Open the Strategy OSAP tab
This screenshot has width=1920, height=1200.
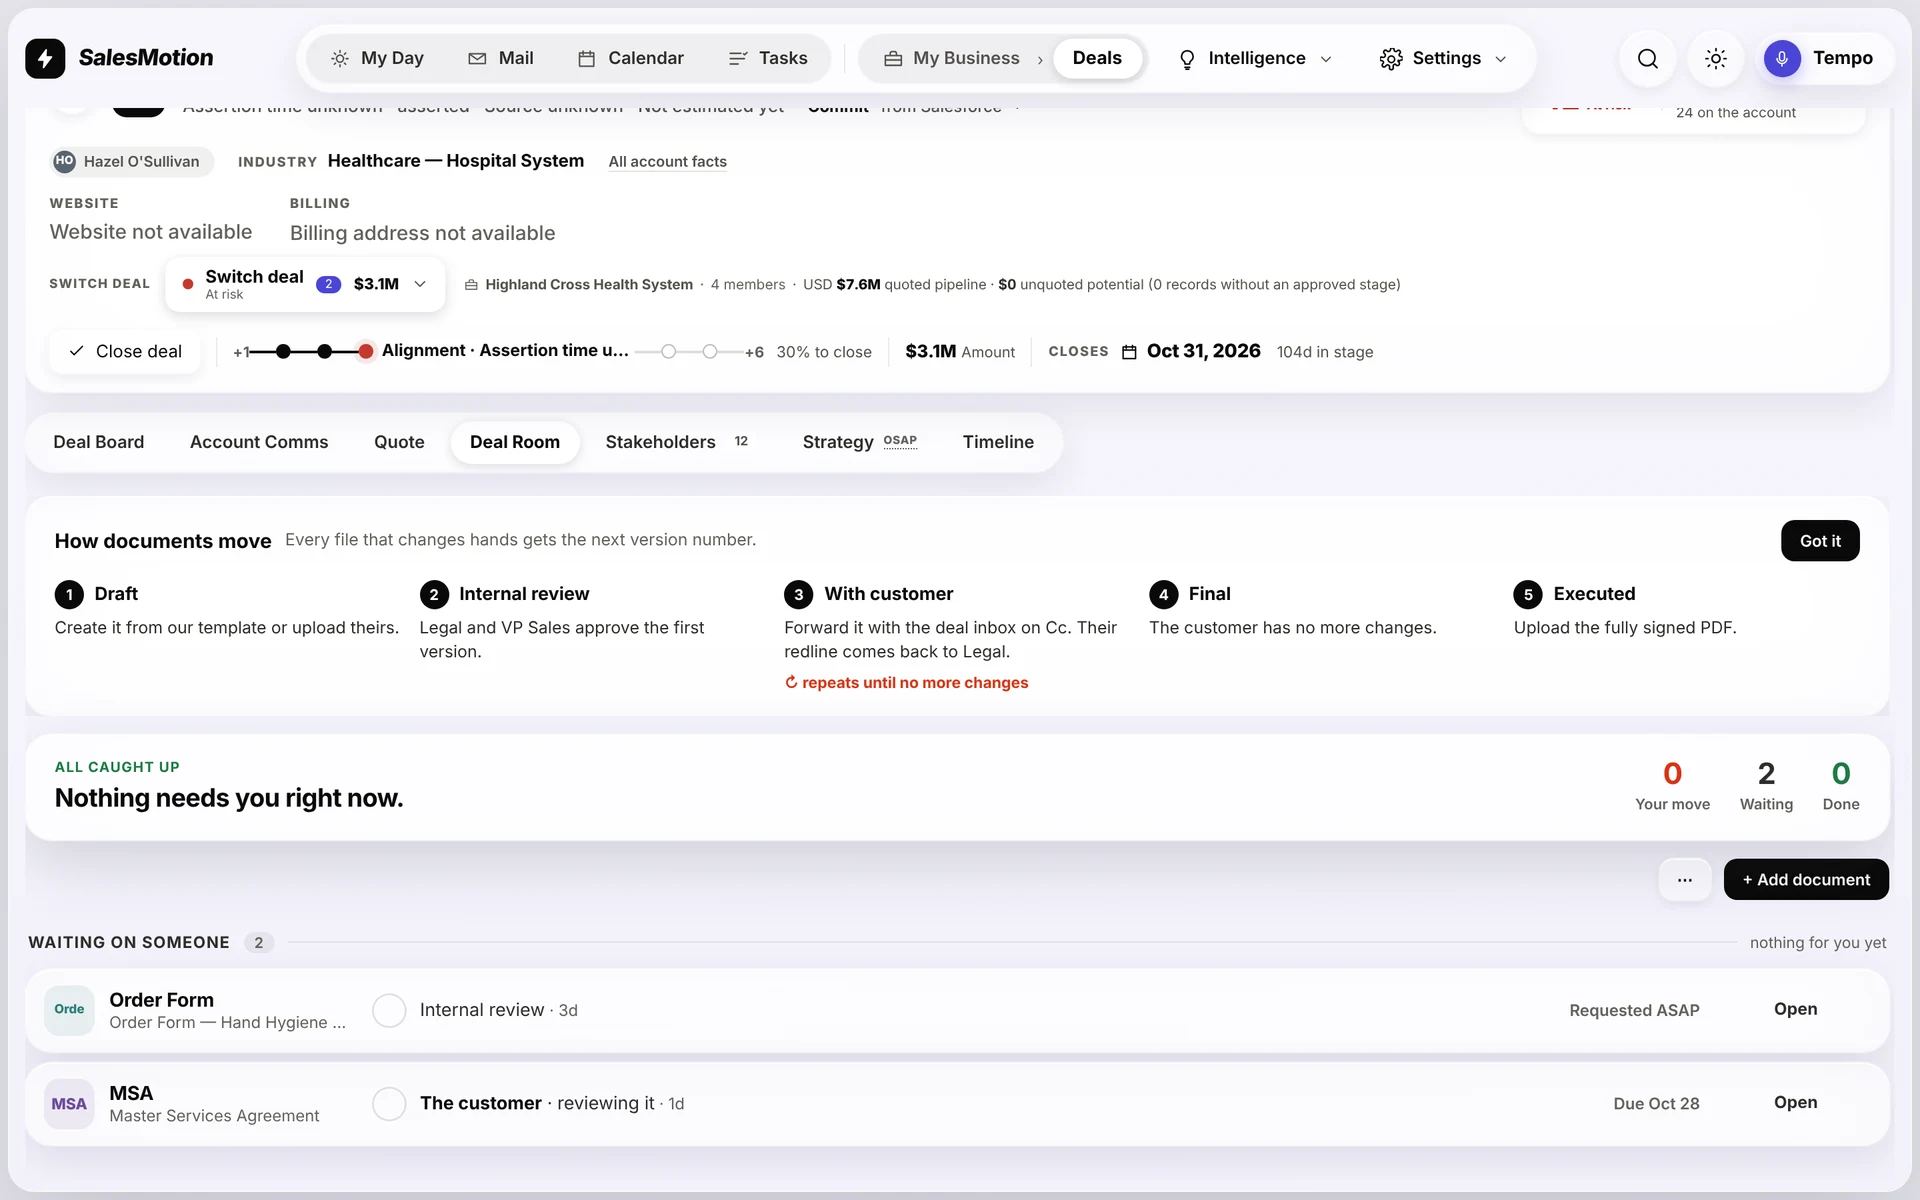tap(860, 442)
